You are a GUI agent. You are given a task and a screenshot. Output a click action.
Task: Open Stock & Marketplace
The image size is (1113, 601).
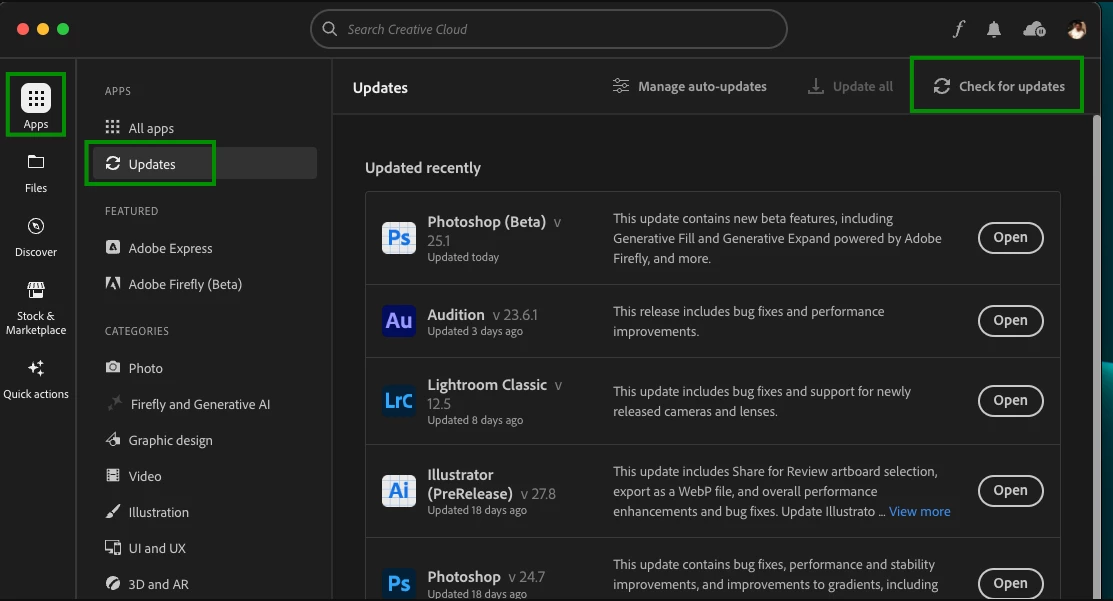click(x=35, y=307)
